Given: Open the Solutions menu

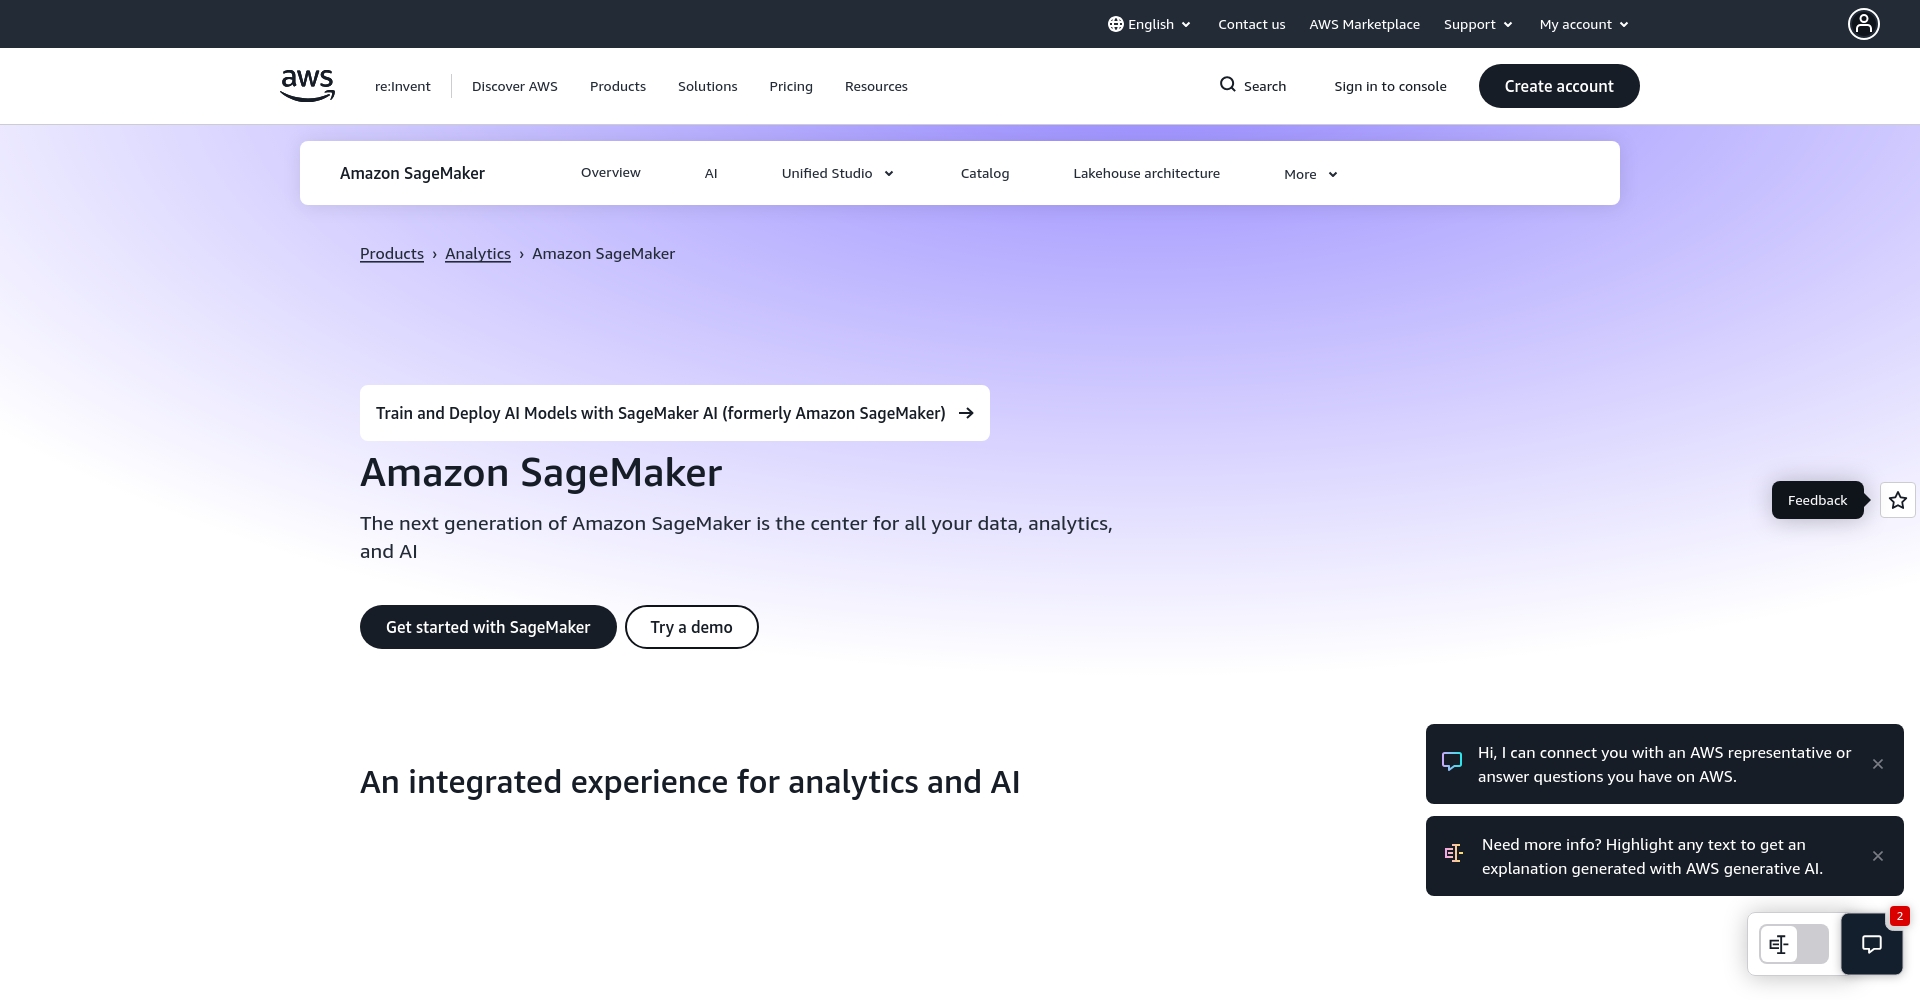Looking at the screenshot, I should coord(707,86).
